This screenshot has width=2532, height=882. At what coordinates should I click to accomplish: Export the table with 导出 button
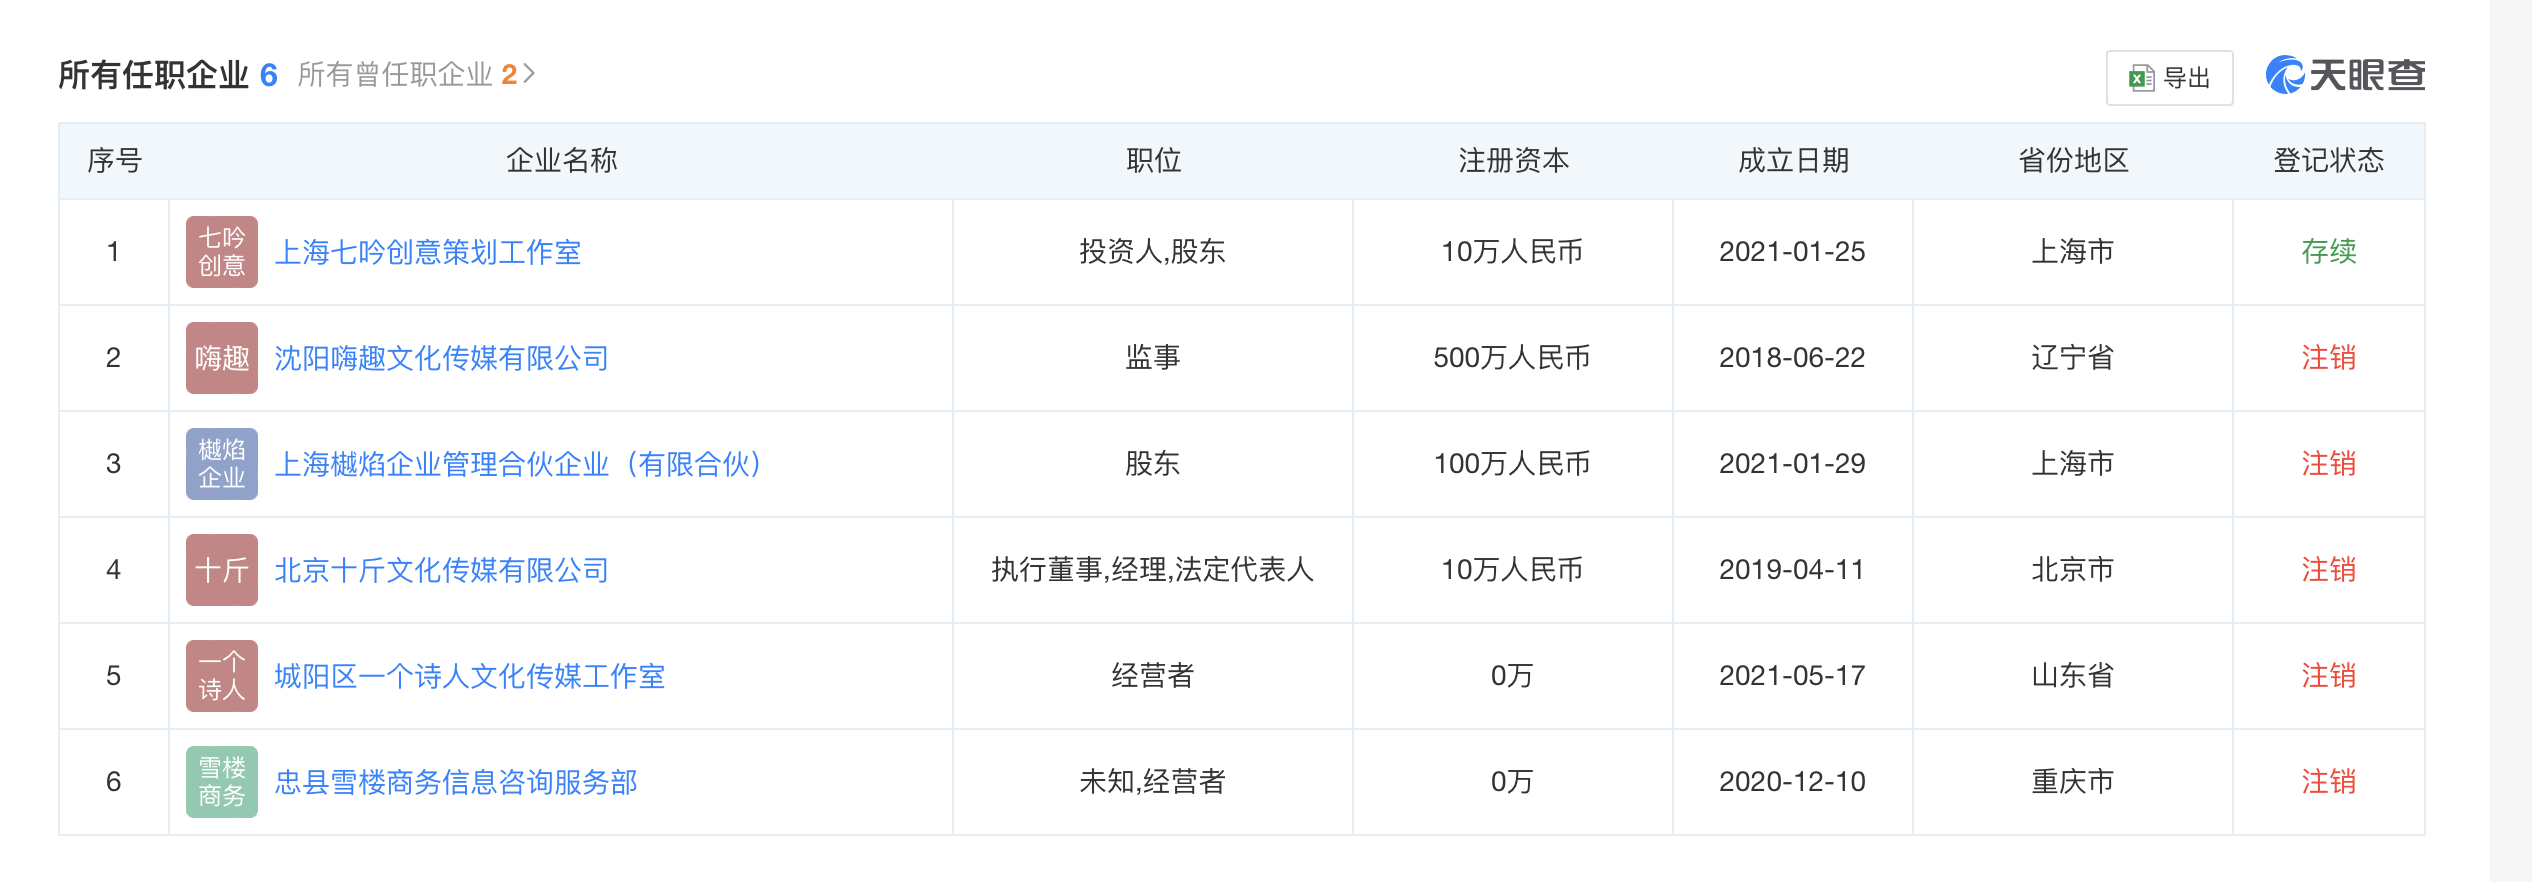[x=2169, y=78]
